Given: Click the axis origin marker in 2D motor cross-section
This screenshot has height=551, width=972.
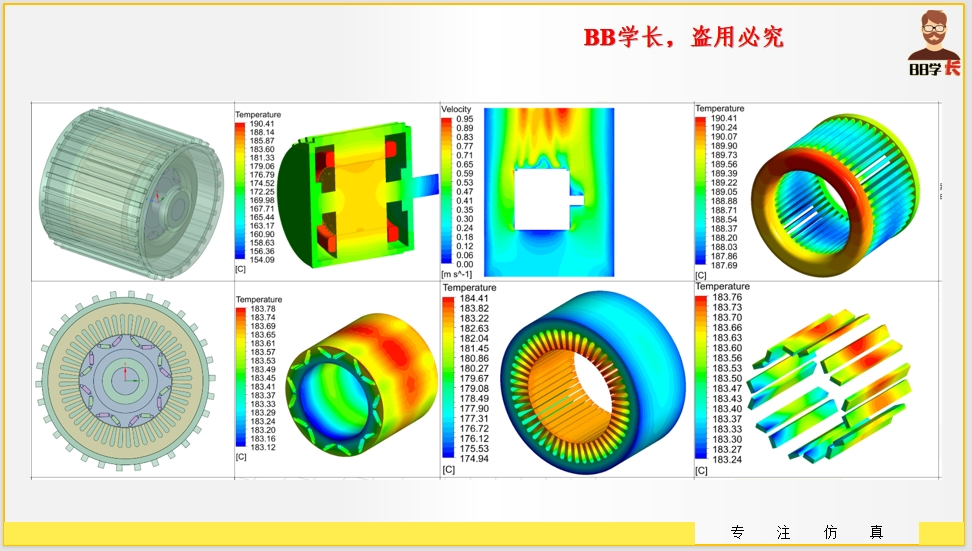Looking at the screenshot, I should click(x=125, y=379).
